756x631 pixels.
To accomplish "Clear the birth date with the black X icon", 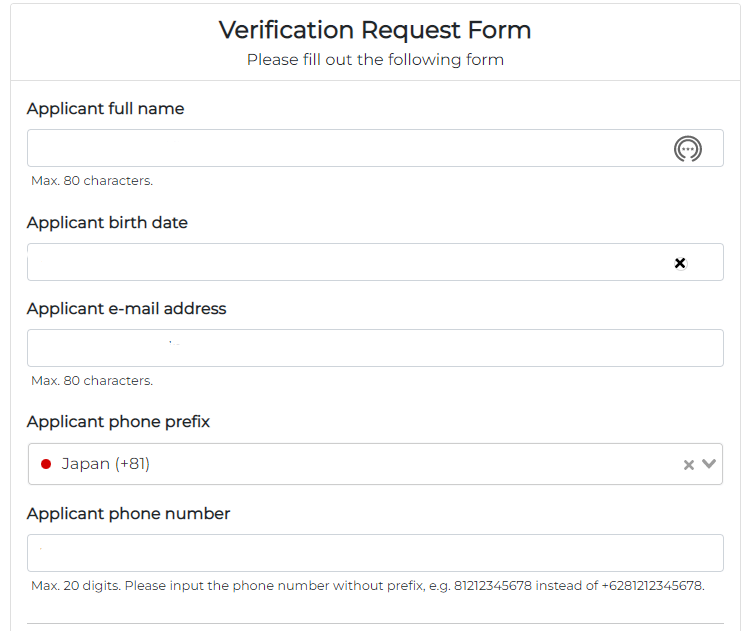I will pyautogui.click(x=680, y=263).
